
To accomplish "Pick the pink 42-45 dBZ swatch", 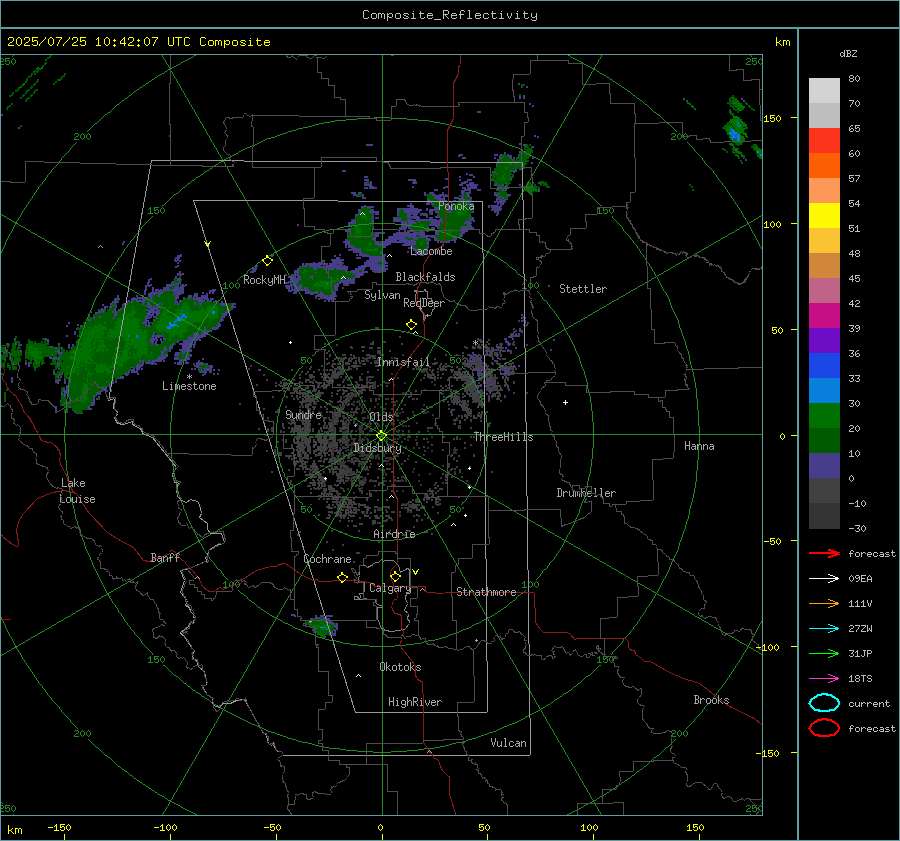I will click(824, 291).
